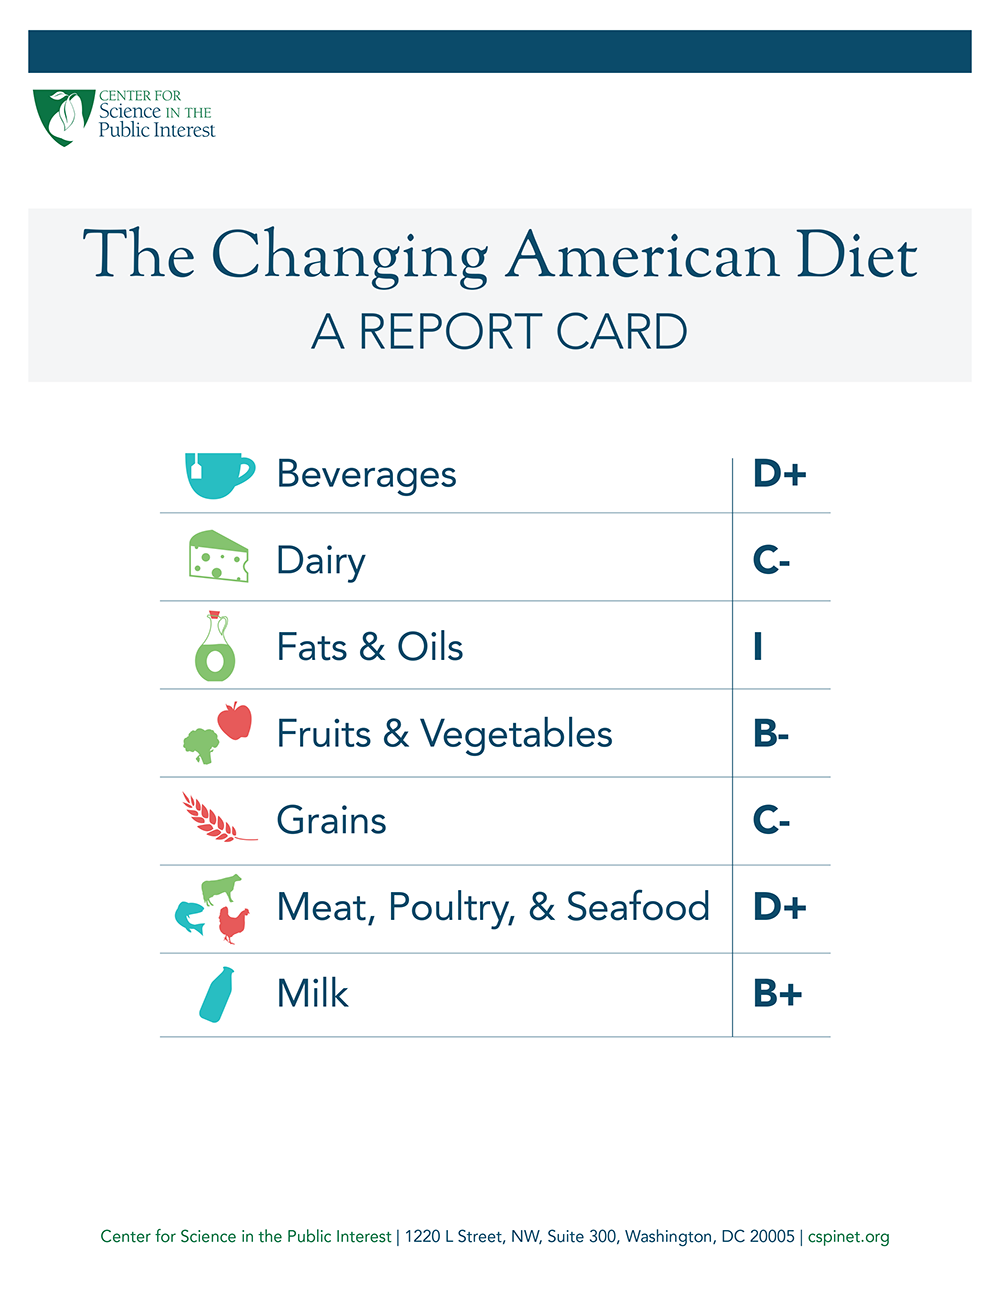Select the Fruits & Vegetables label
This screenshot has width=1000, height=1294.
coord(444,735)
